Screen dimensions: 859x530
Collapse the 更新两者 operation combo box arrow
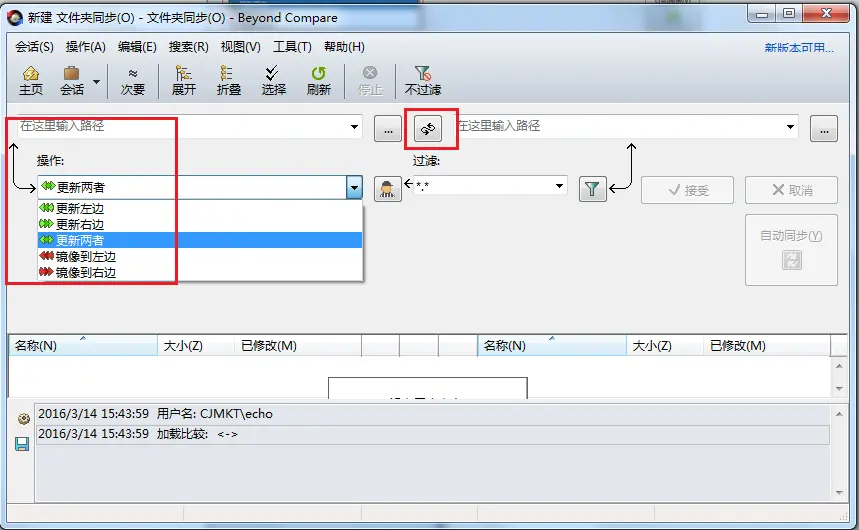pyautogui.click(x=354, y=187)
